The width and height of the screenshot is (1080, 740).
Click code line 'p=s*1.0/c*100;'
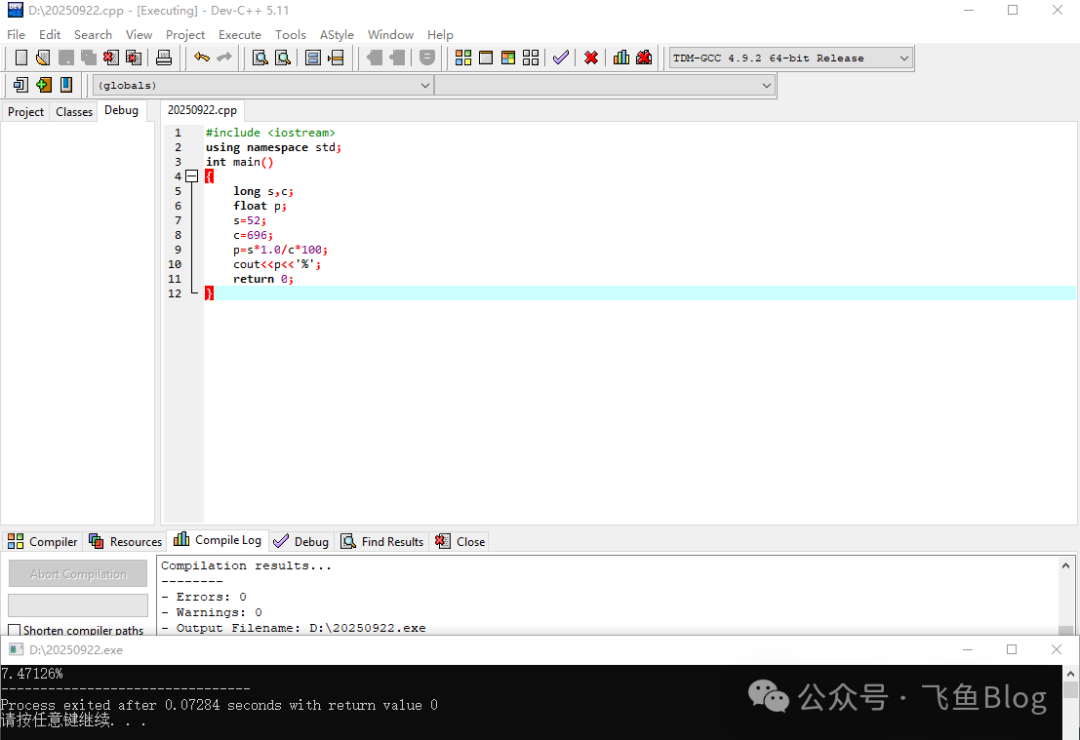[x=280, y=249]
